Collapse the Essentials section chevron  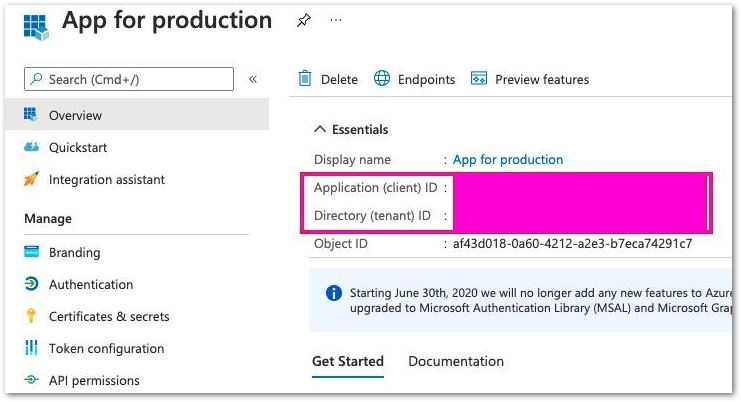(x=320, y=129)
